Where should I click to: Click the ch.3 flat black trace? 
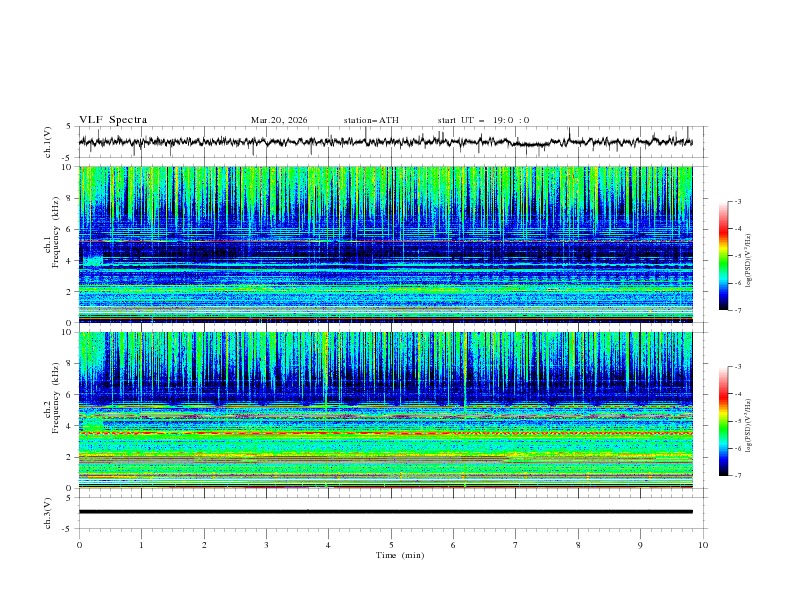click(x=385, y=512)
